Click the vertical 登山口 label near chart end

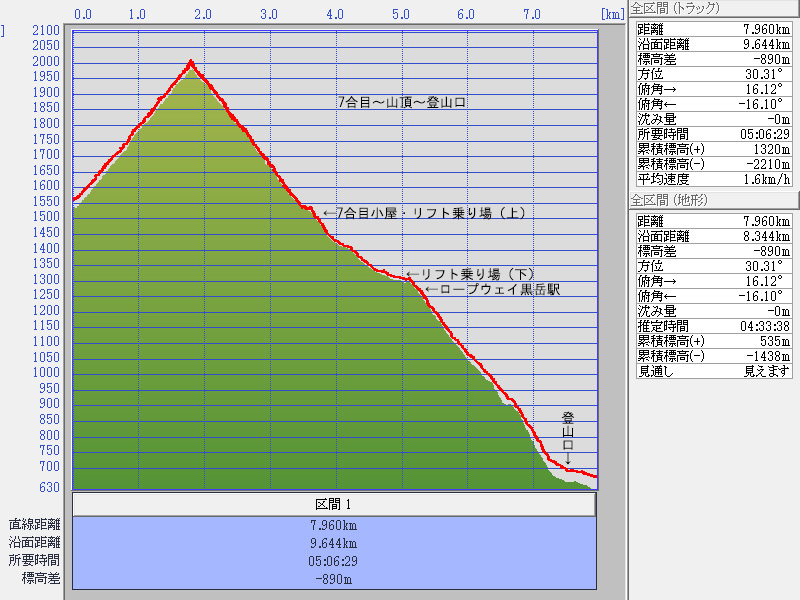click(x=568, y=436)
